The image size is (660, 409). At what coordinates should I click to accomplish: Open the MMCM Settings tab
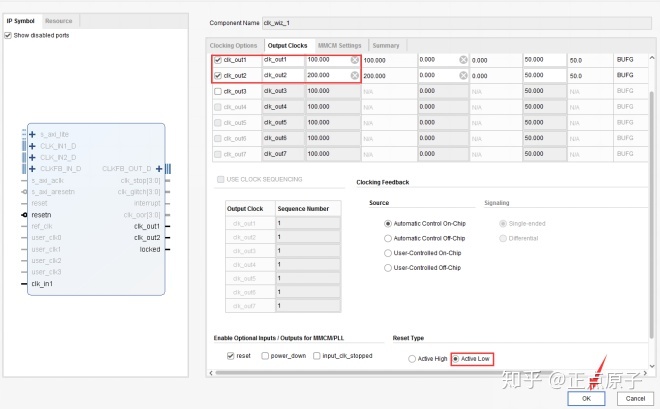coord(340,45)
